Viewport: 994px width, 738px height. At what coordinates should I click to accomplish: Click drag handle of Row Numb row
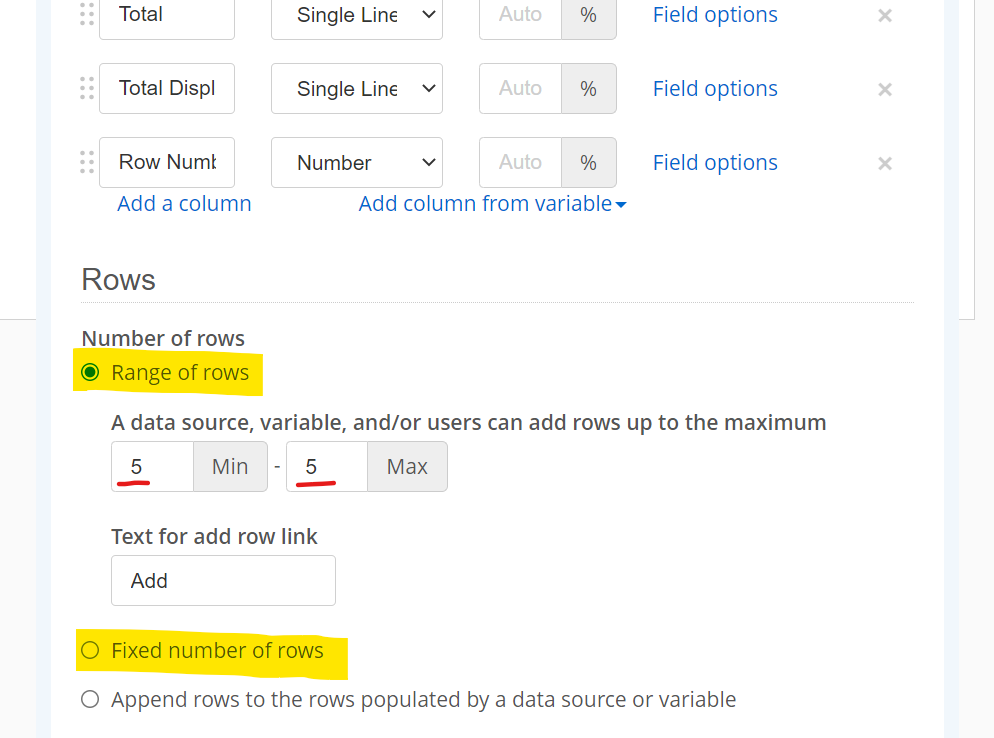87,162
